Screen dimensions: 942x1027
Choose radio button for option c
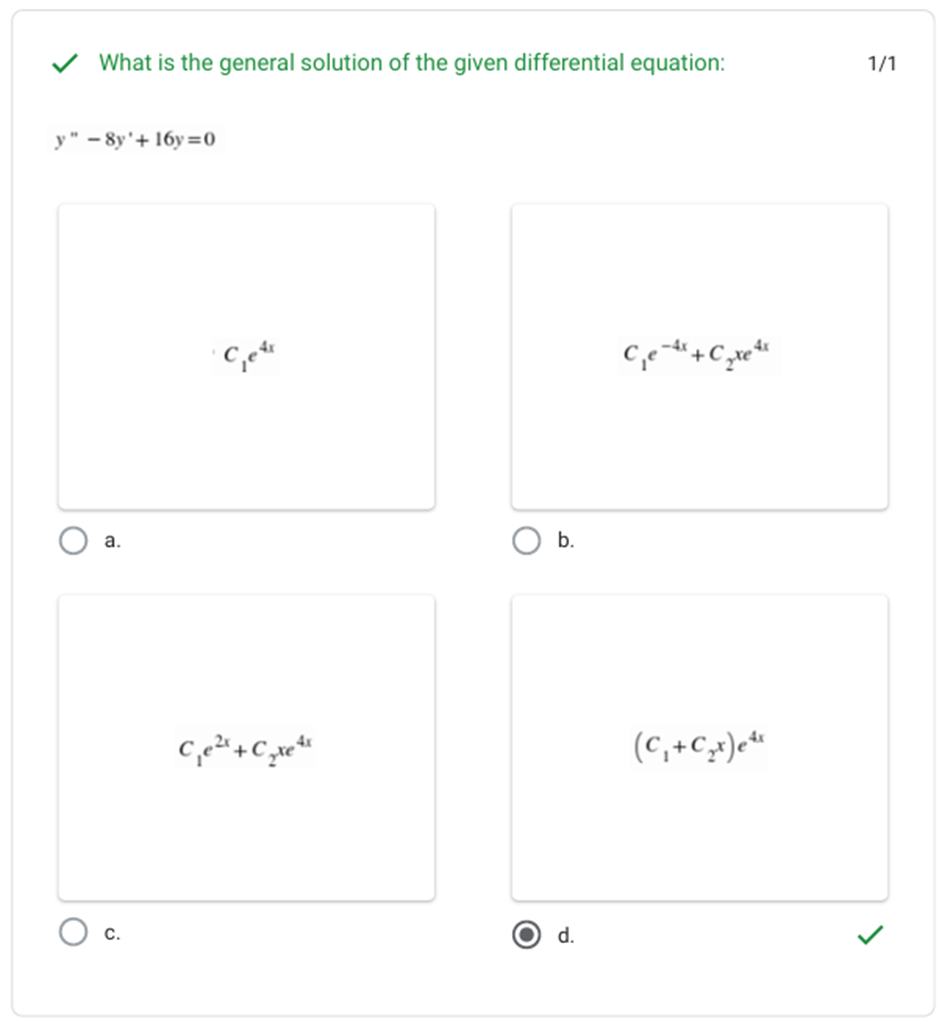coord(73,932)
